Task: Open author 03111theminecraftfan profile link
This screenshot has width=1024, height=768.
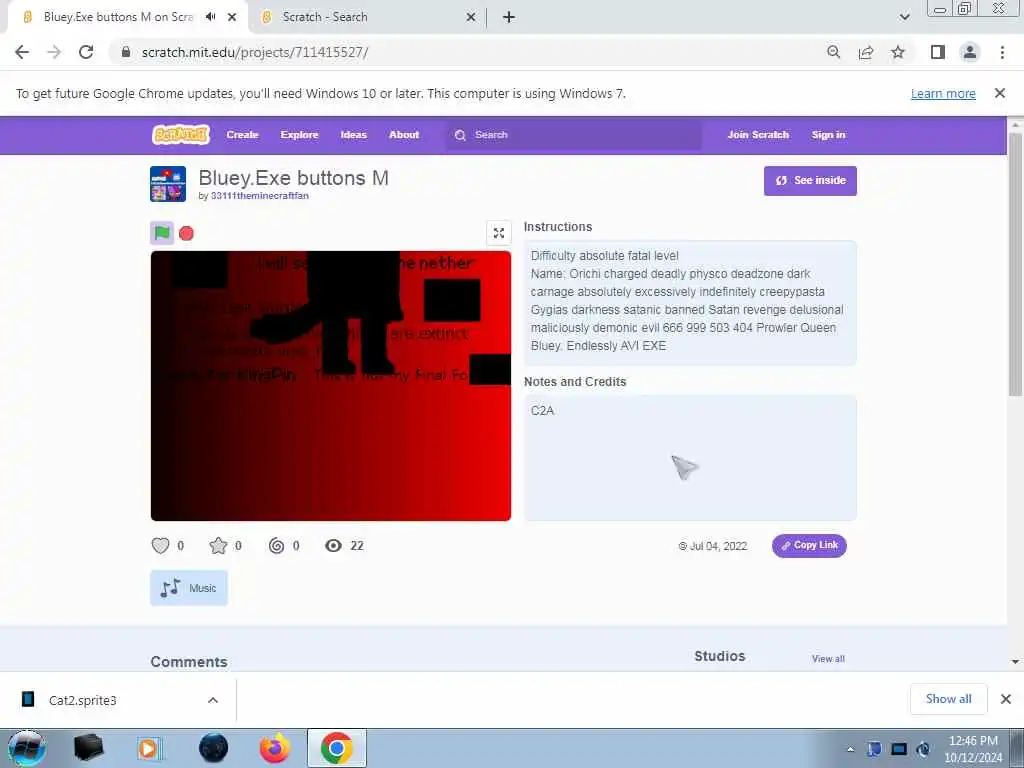Action: pos(260,196)
